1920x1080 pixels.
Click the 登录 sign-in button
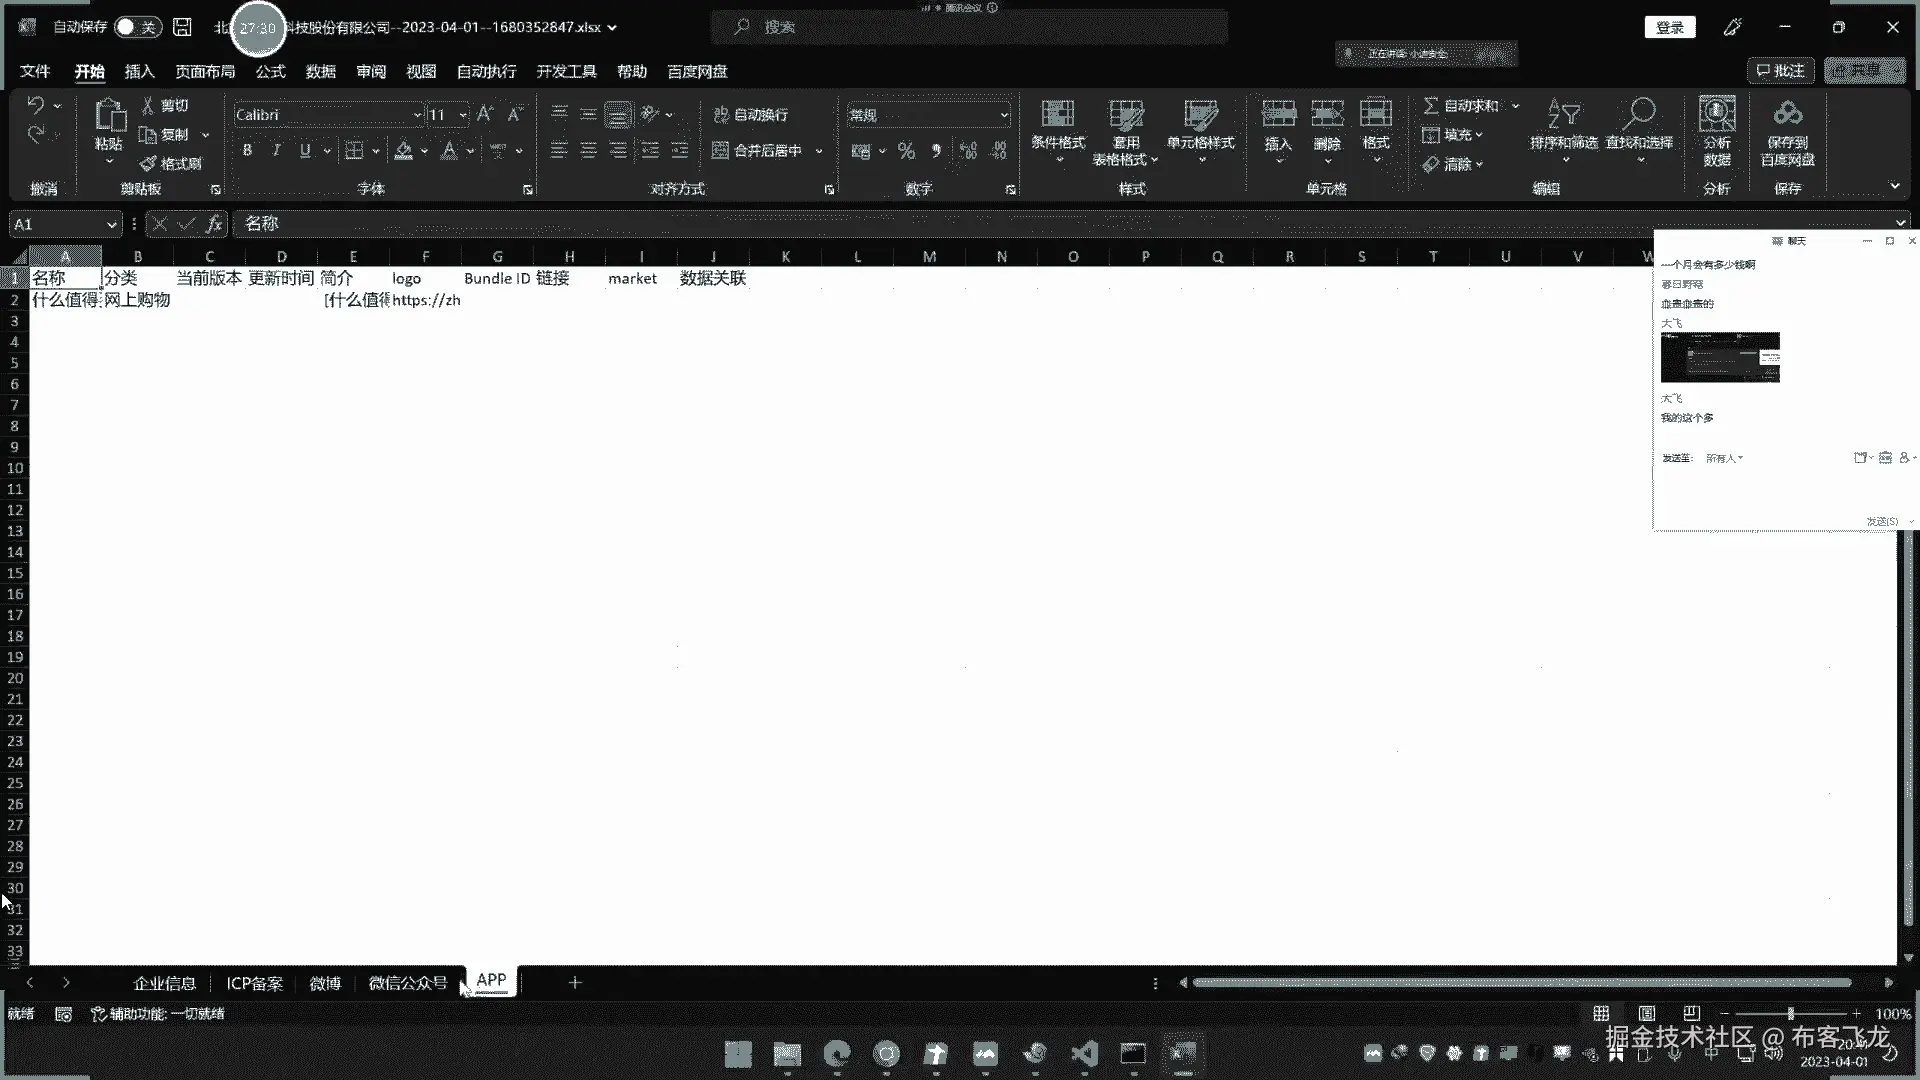(x=1670, y=27)
